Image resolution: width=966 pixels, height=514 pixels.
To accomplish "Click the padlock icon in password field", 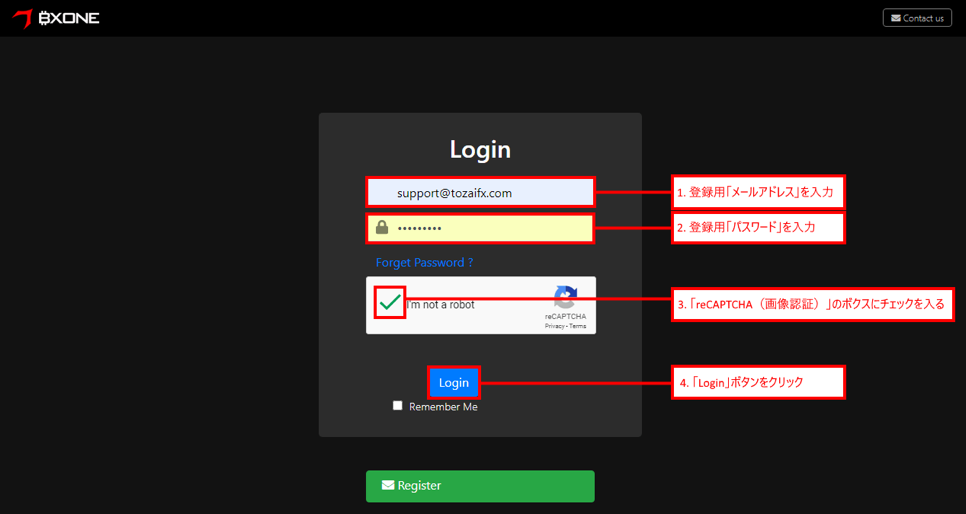I will pyautogui.click(x=382, y=228).
